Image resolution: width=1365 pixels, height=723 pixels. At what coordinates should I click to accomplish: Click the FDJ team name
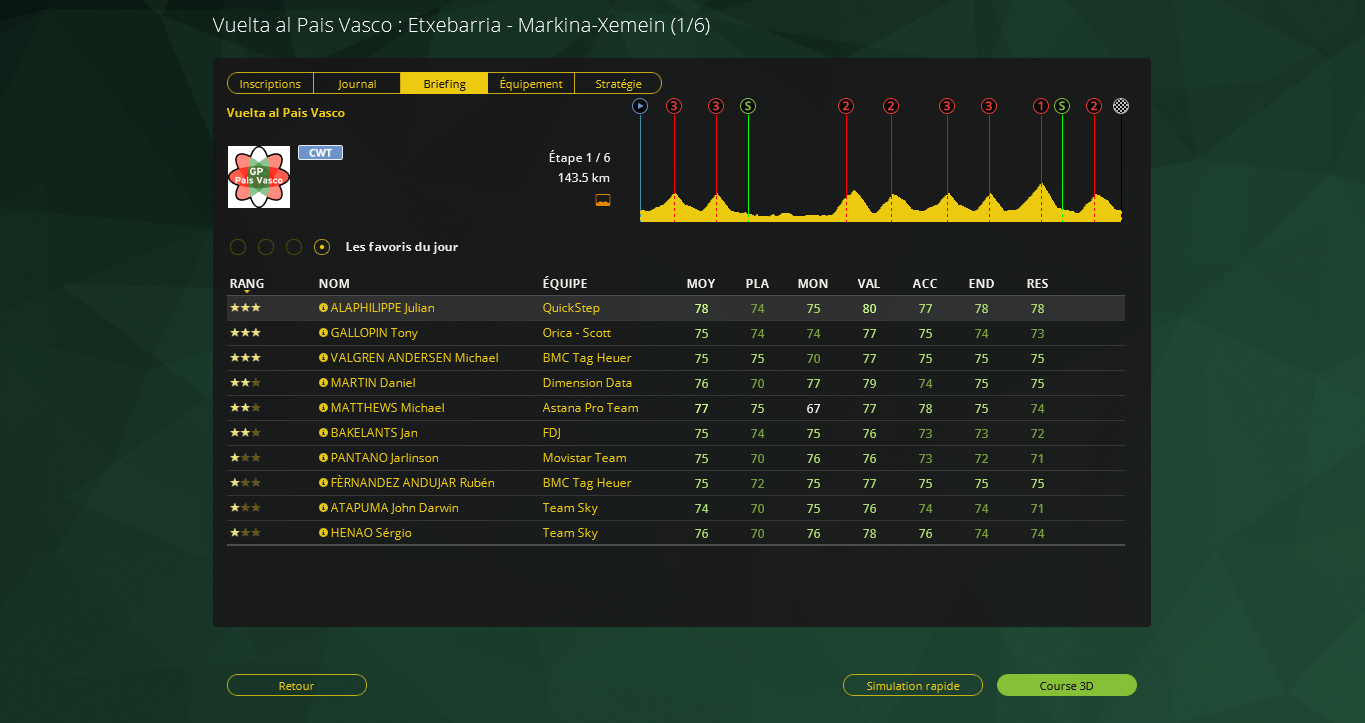click(x=553, y=433)
